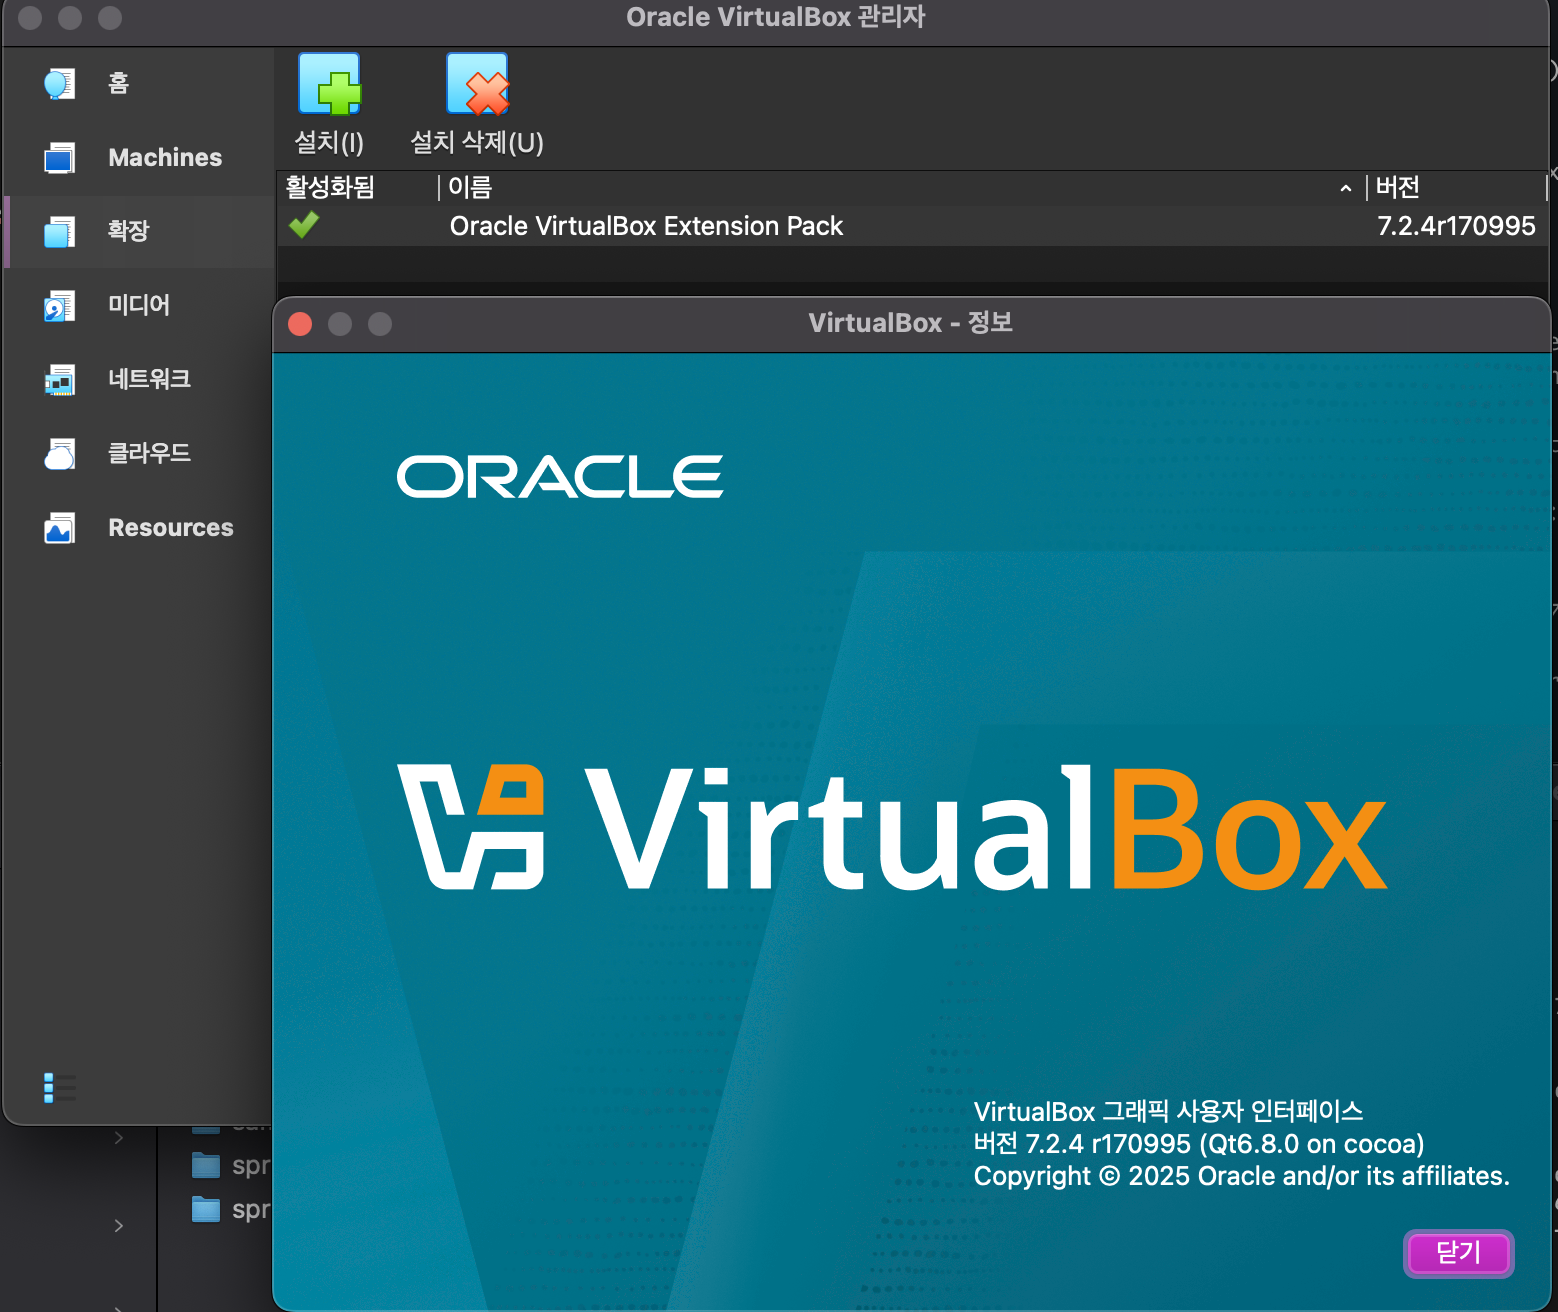
Task: Open the 미디어 media sidebar icon
Action: point(60,305)
